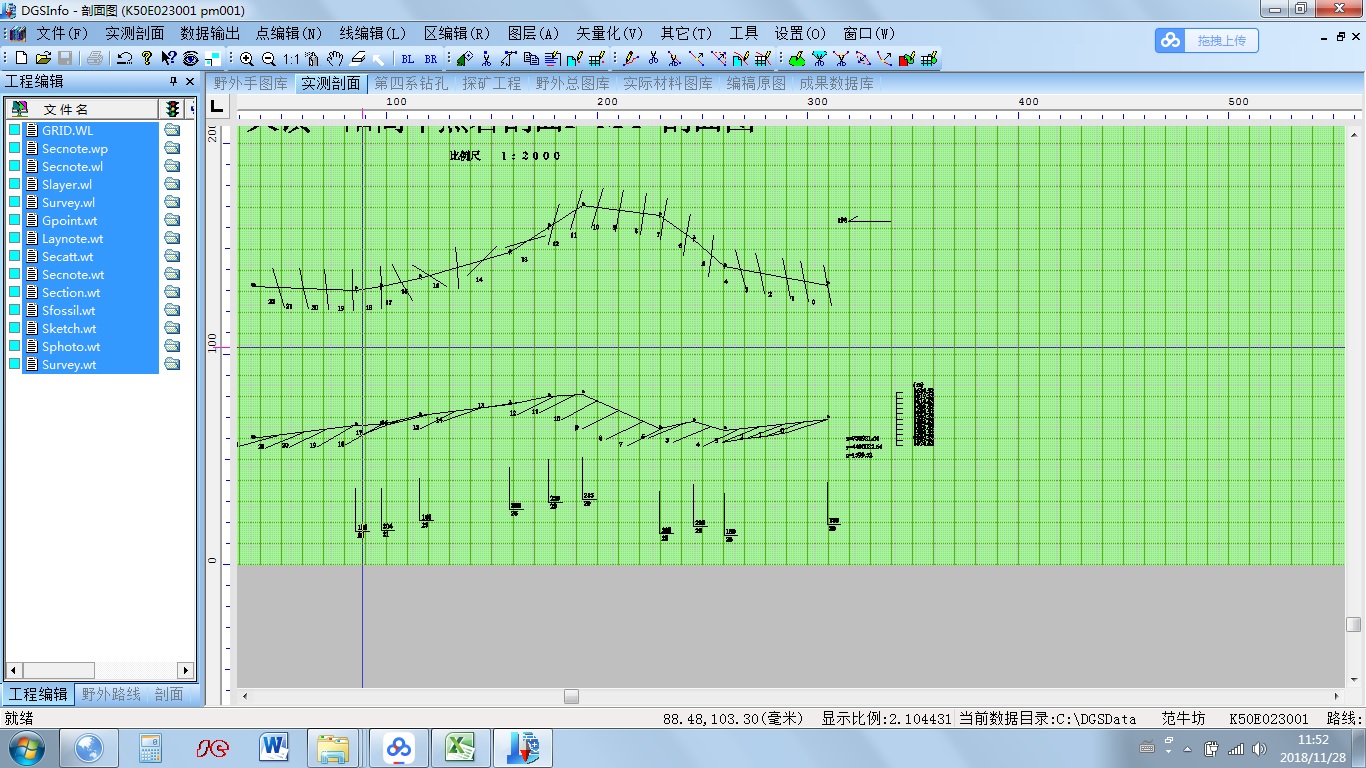Image resolution: width=1366 pixels, height=768 pixels.
Task: Switch to the 成果数据库 tab
Action: (836, 84)
